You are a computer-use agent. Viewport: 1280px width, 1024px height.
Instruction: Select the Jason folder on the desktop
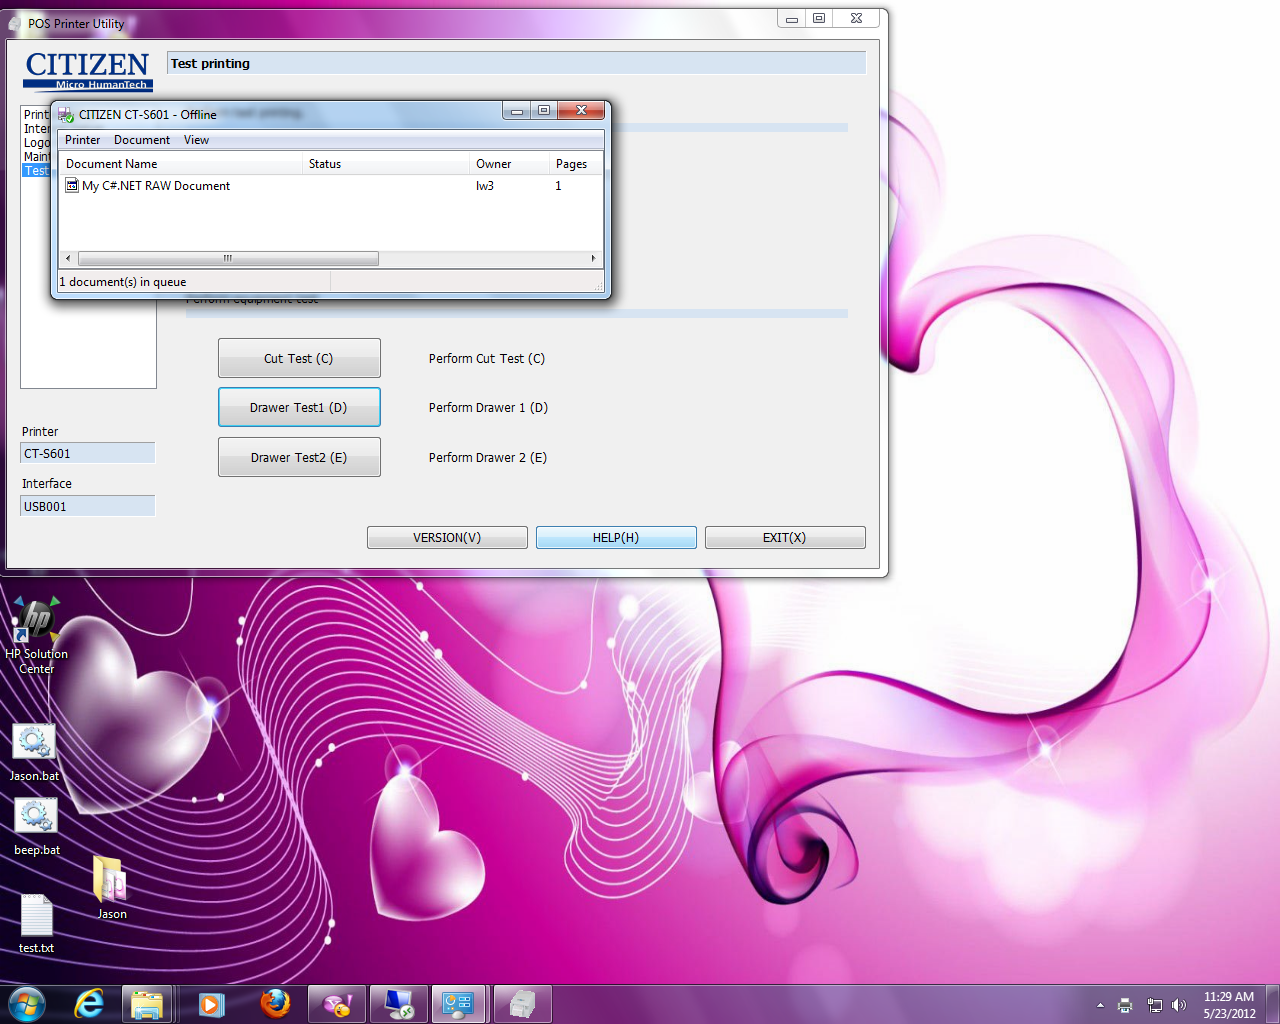(111, 887)
